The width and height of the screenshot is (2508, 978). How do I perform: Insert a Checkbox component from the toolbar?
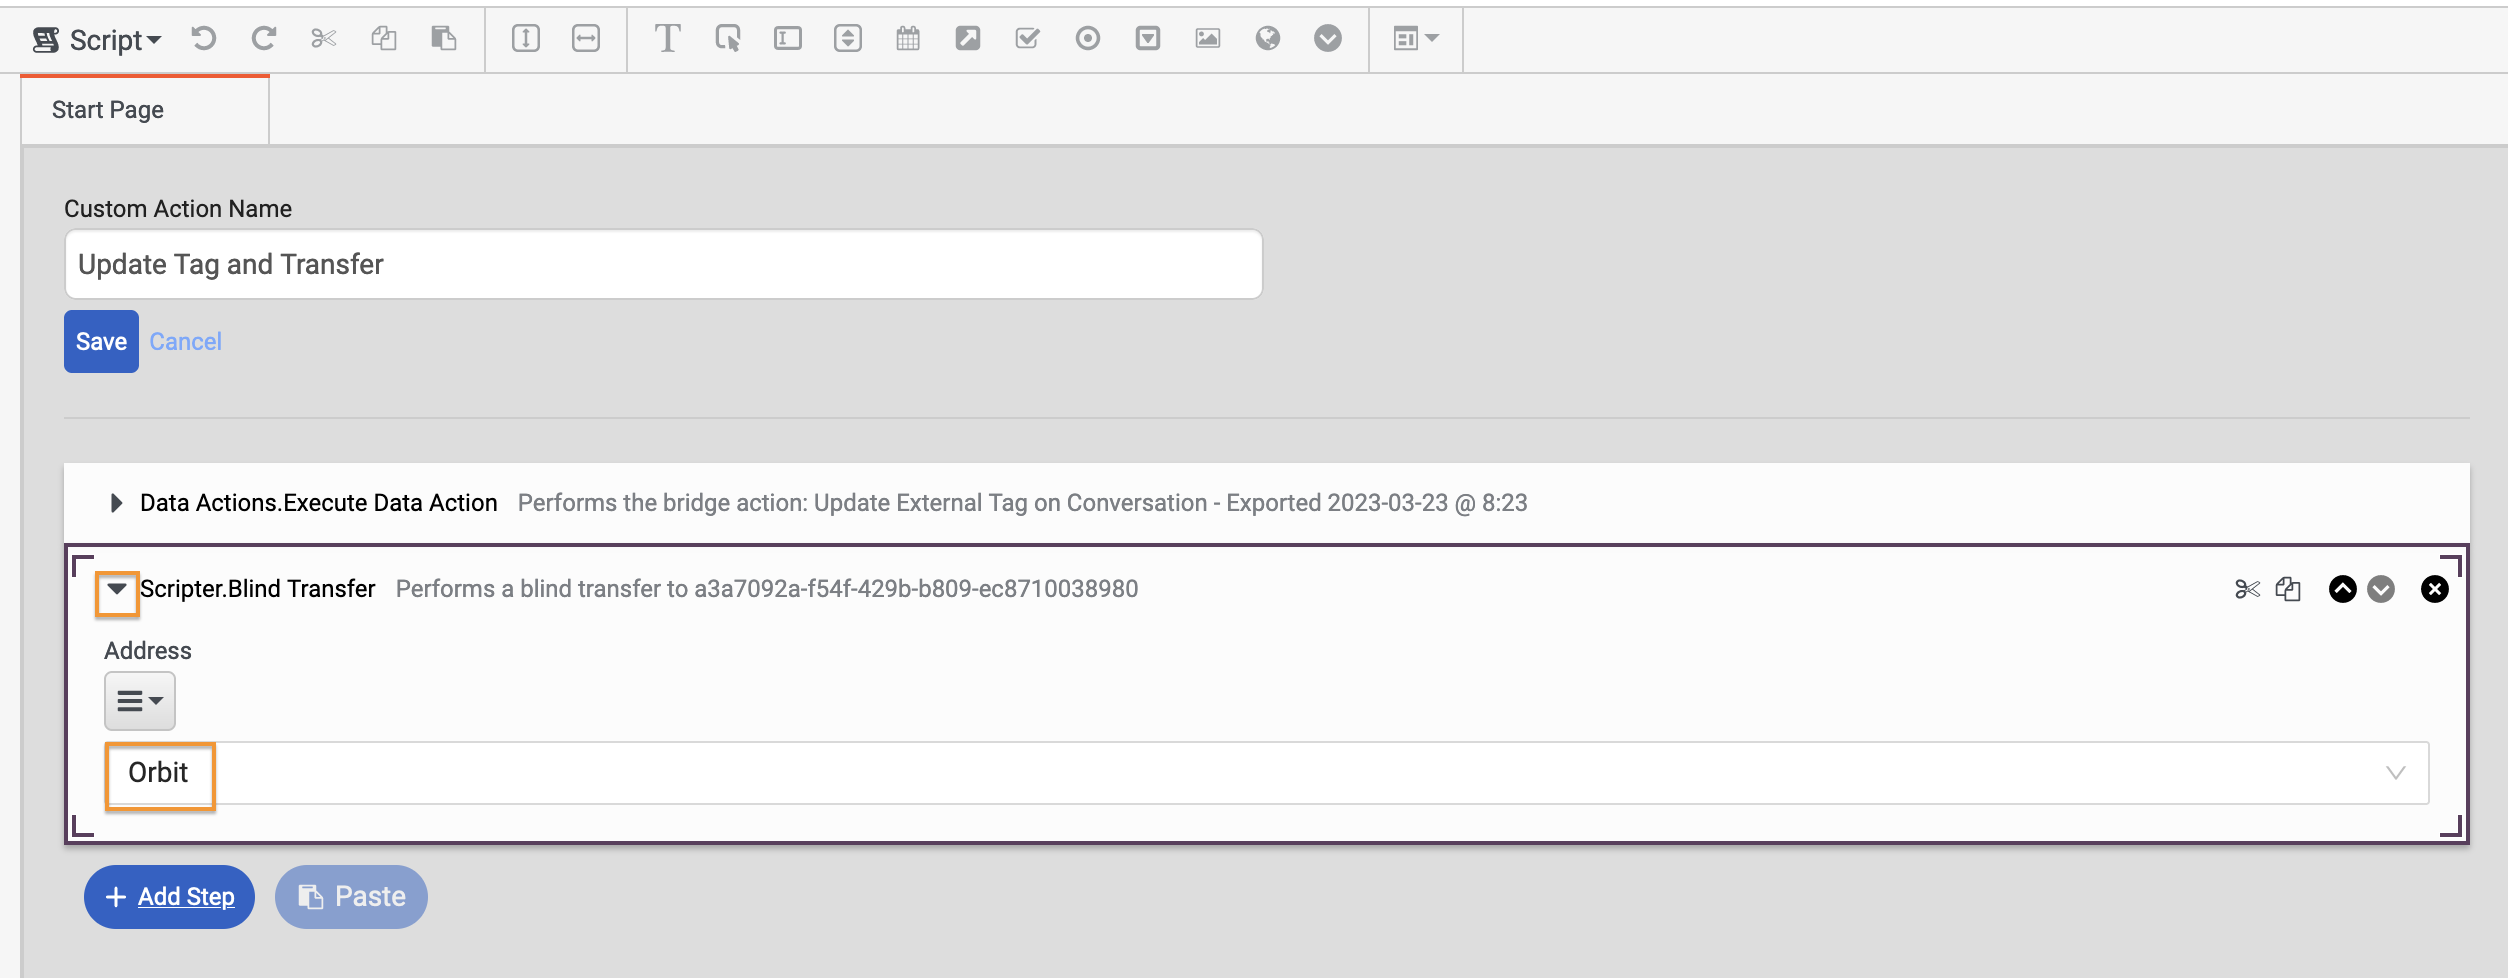1027,39
